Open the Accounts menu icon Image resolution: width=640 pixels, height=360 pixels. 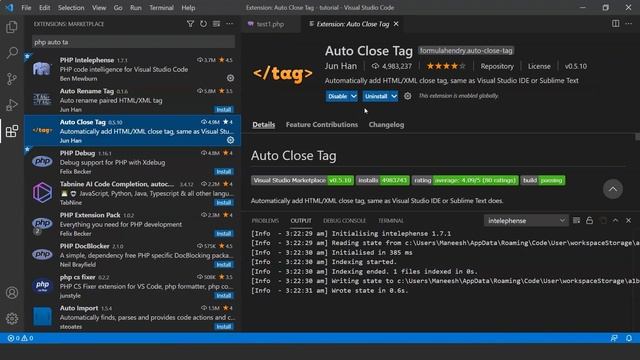(12, 293)
